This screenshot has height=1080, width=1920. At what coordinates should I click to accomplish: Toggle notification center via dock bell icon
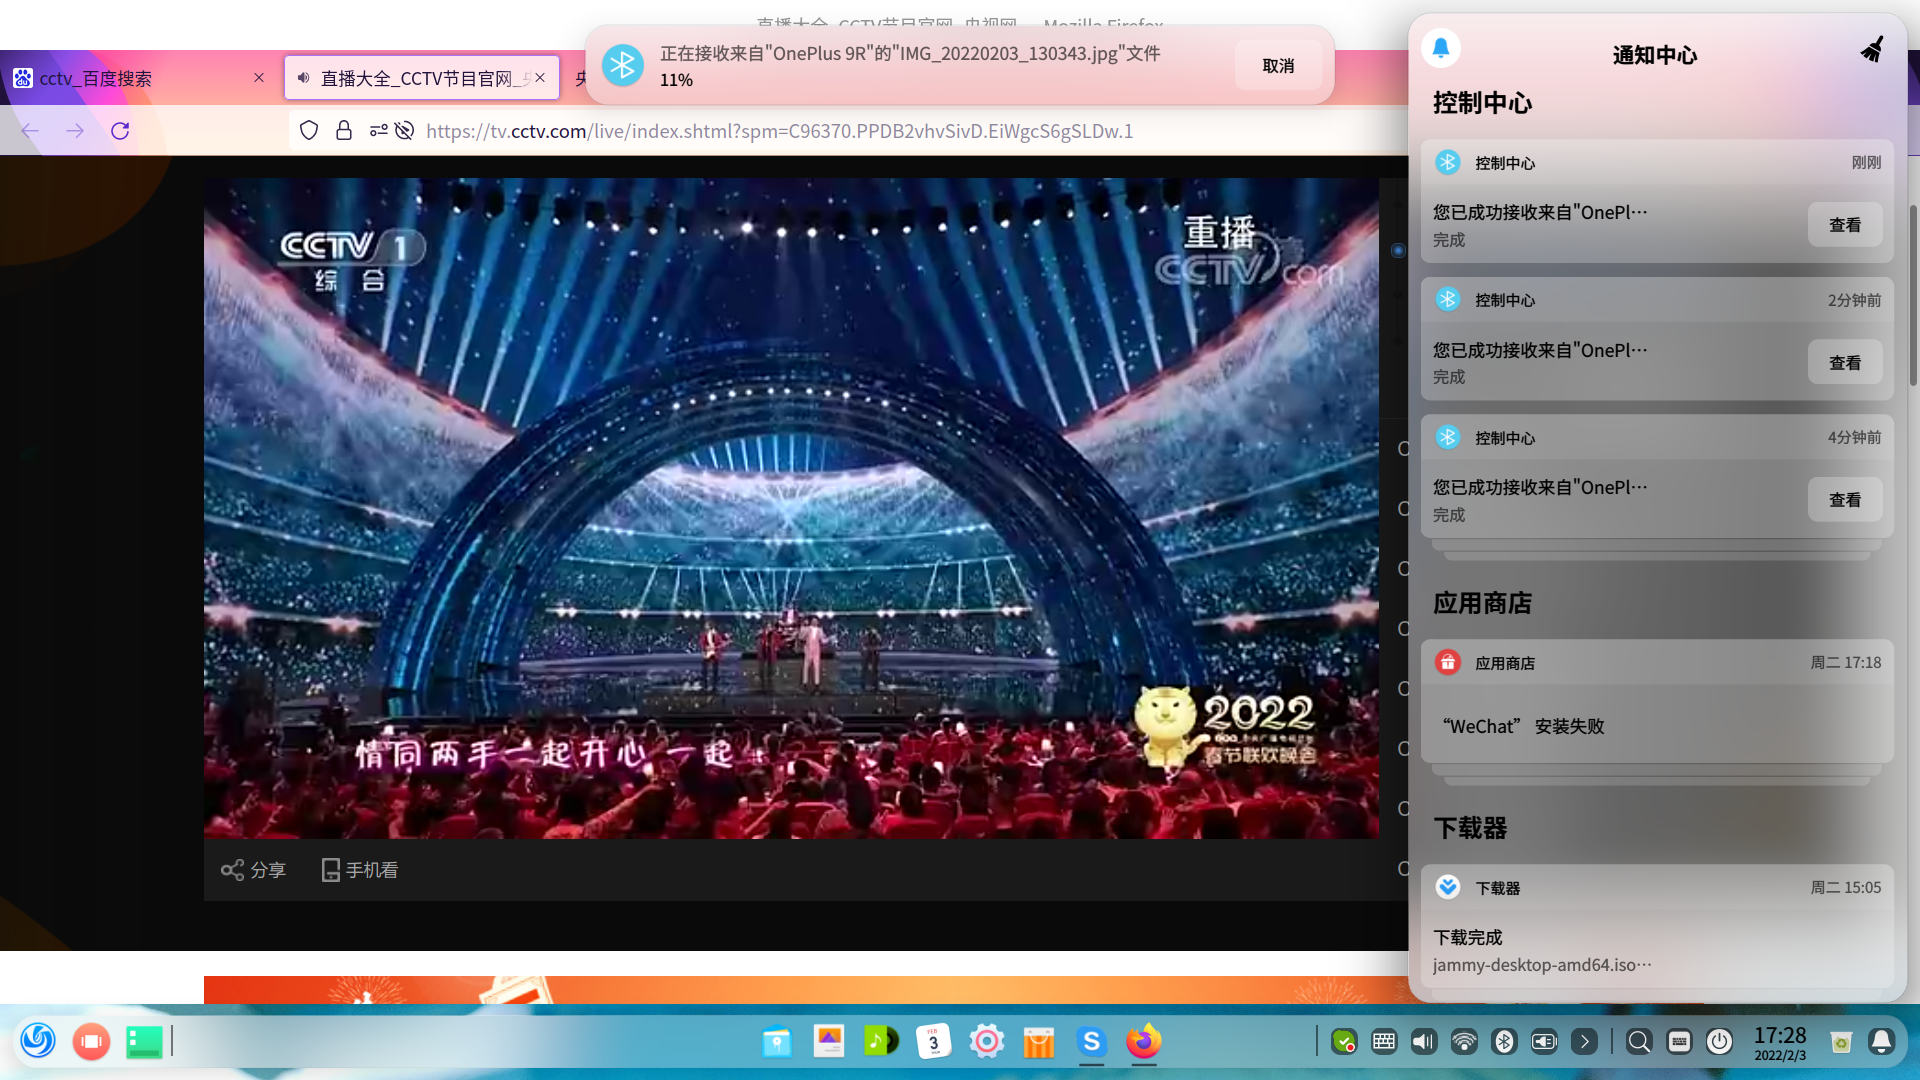pos(1881,1042)
